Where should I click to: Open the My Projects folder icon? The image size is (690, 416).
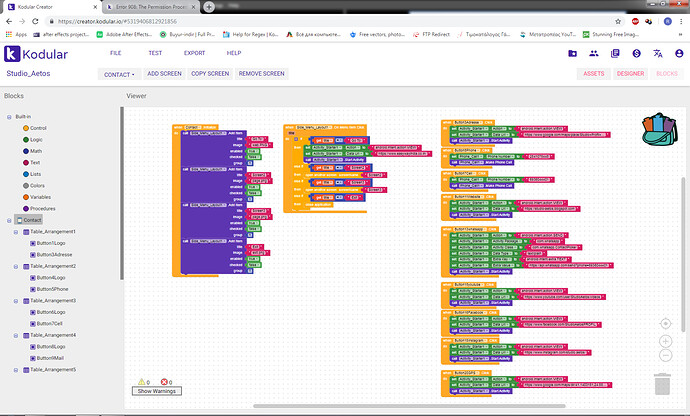(573, 53)
